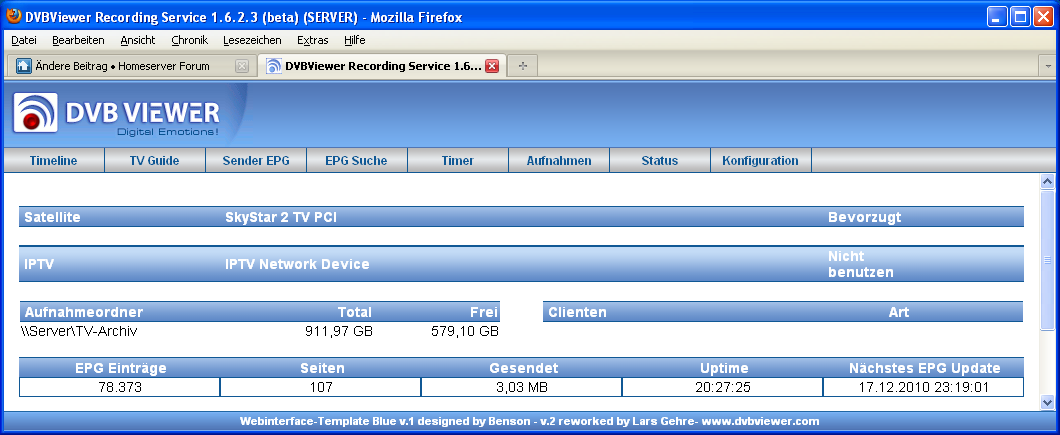Open the Datei menu

coord(24,40)
